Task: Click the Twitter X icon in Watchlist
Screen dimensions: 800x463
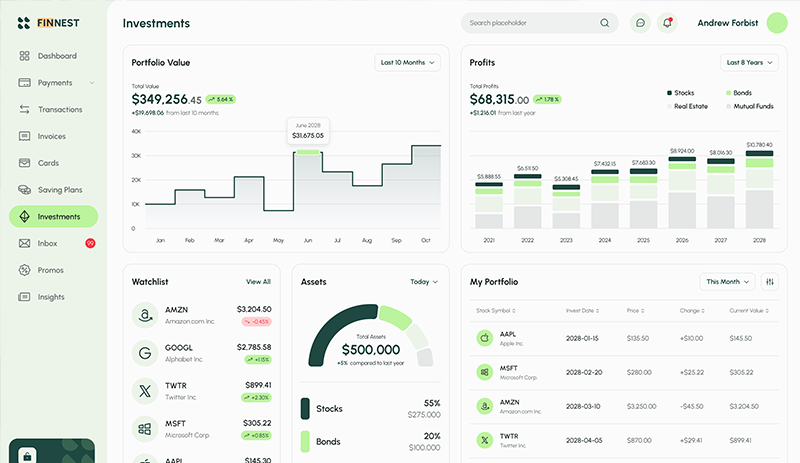Action: tap(145, 391)
